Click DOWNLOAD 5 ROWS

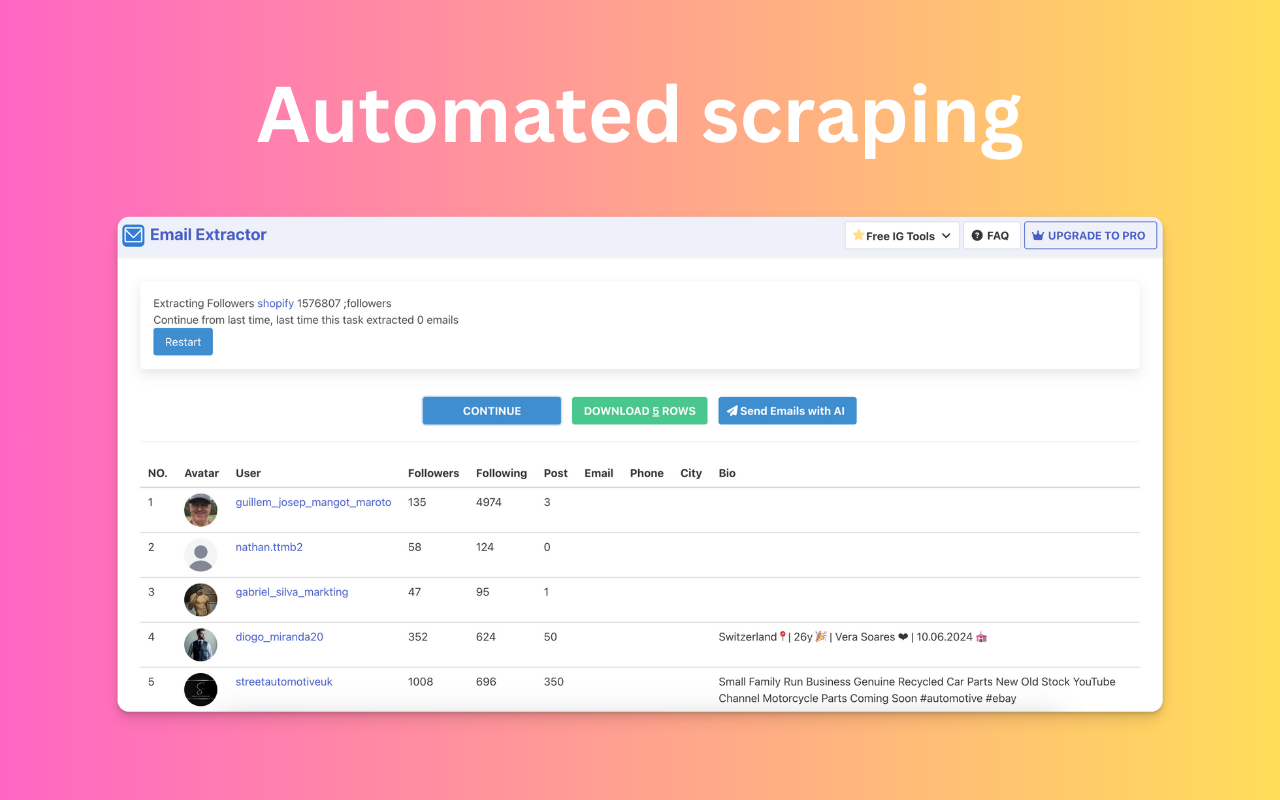[x=639, y=410]
